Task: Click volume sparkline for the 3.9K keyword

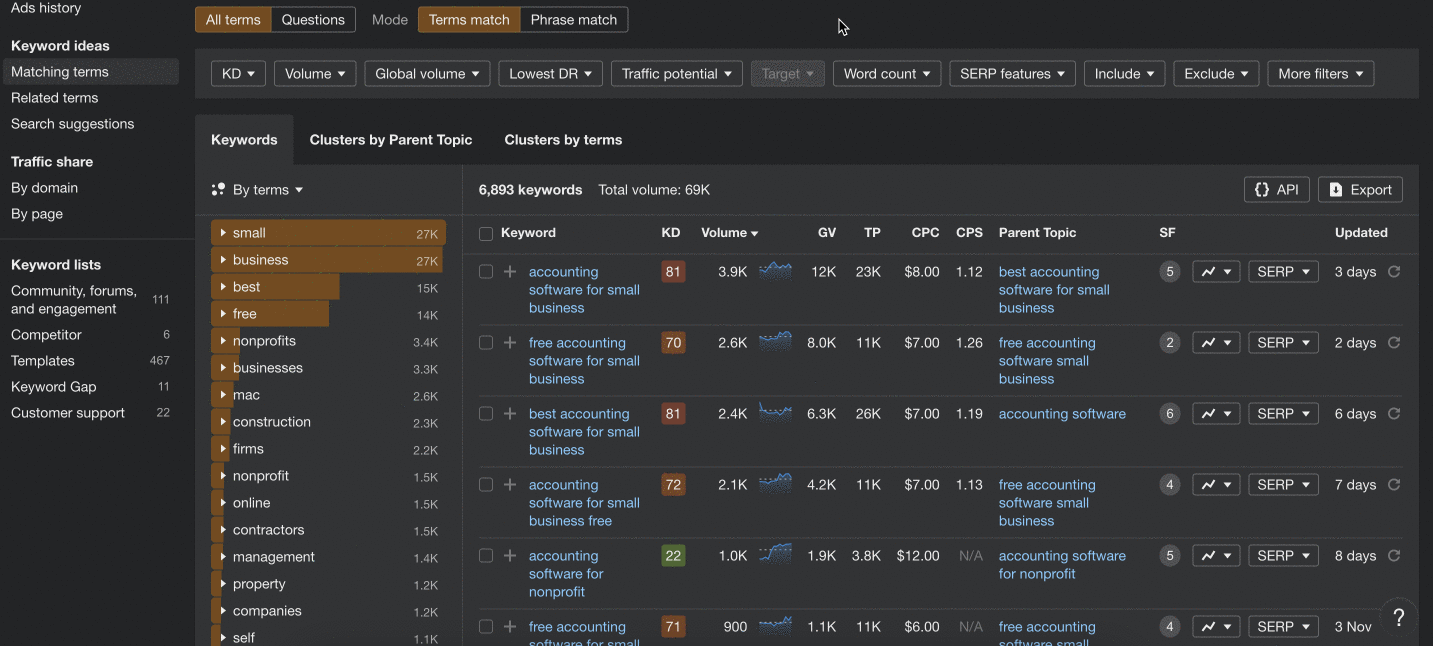Action: pos(775,270)
